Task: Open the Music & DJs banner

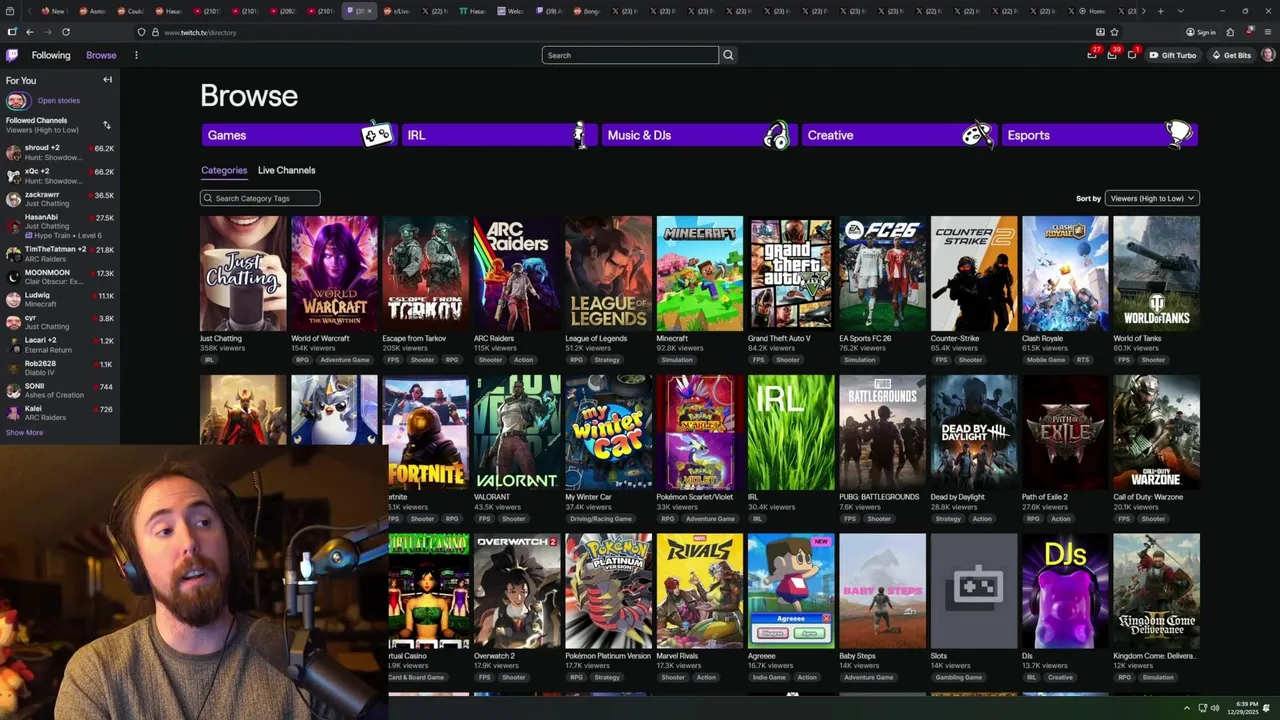Action: click(698, 135)
